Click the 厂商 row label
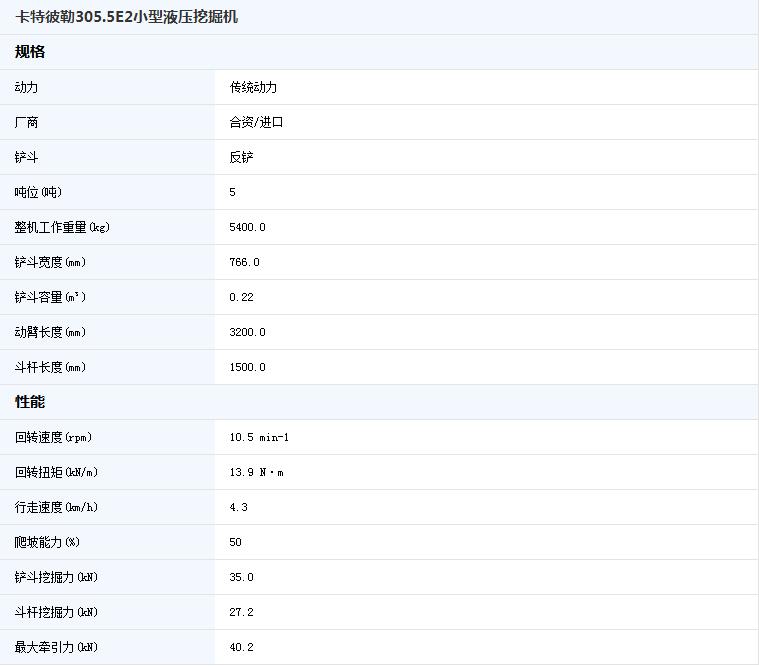759x666 pixels. (26, 122)
